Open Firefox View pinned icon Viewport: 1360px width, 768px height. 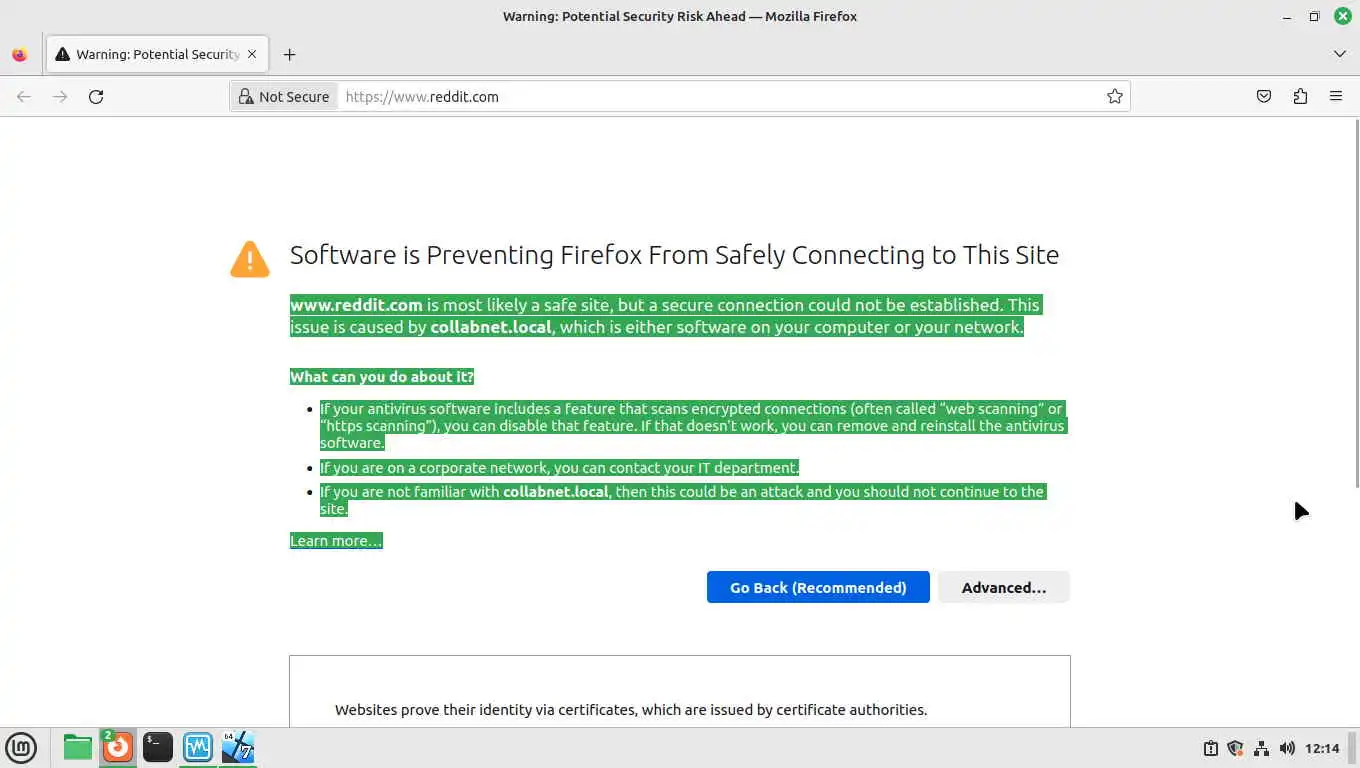(20, 55)
